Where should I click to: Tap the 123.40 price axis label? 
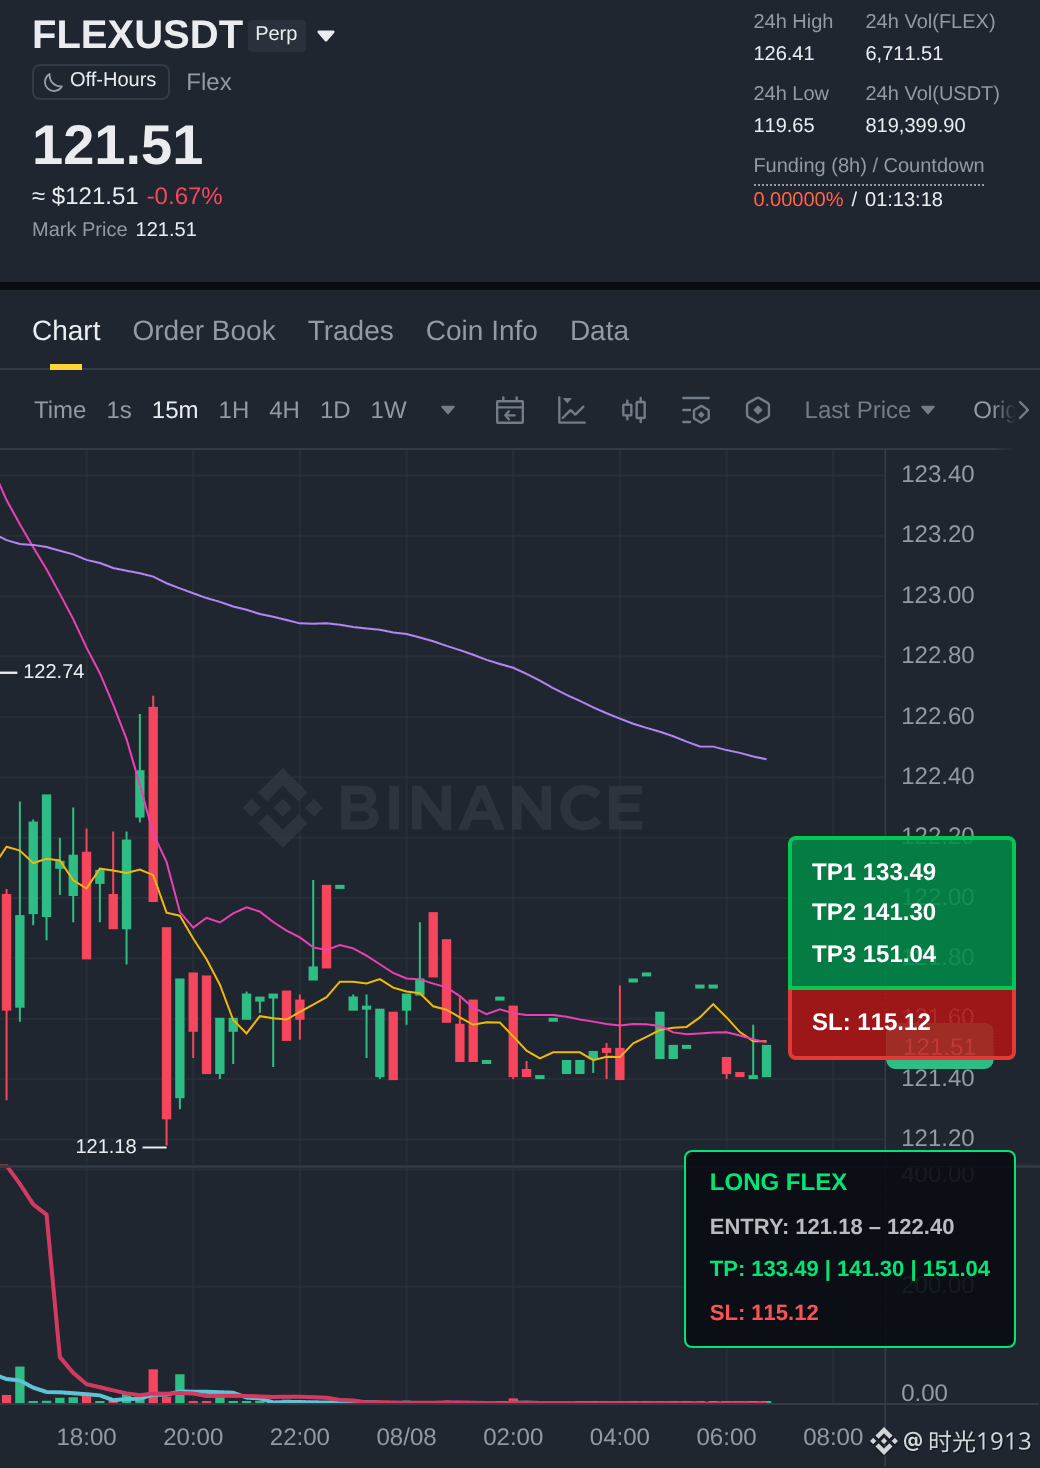(938, 474)
